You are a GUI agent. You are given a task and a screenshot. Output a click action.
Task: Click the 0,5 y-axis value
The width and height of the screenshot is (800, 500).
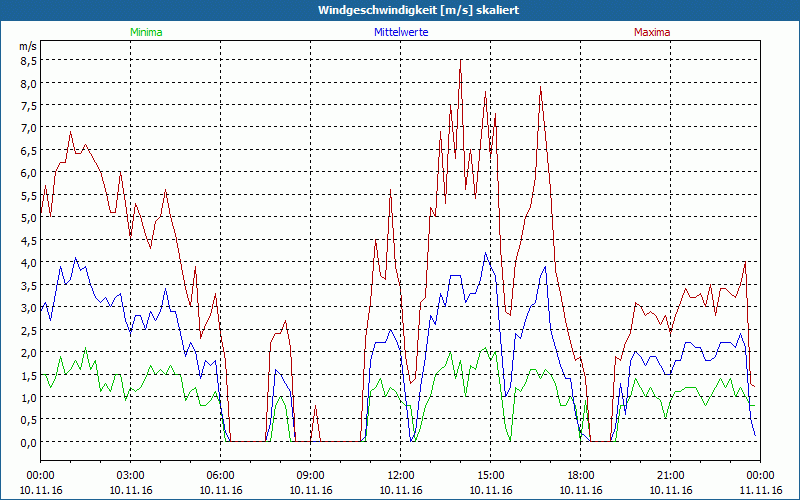click(29, 420)
